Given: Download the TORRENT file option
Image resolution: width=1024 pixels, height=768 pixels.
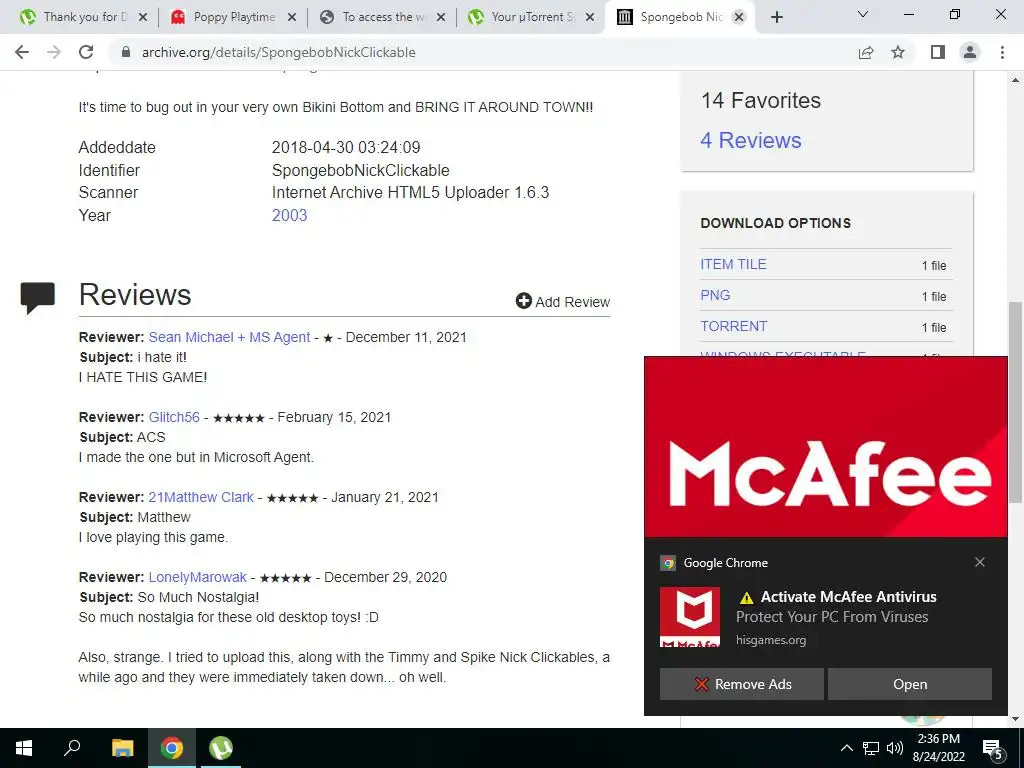Looking at the screenshot, I should (733, 326).
